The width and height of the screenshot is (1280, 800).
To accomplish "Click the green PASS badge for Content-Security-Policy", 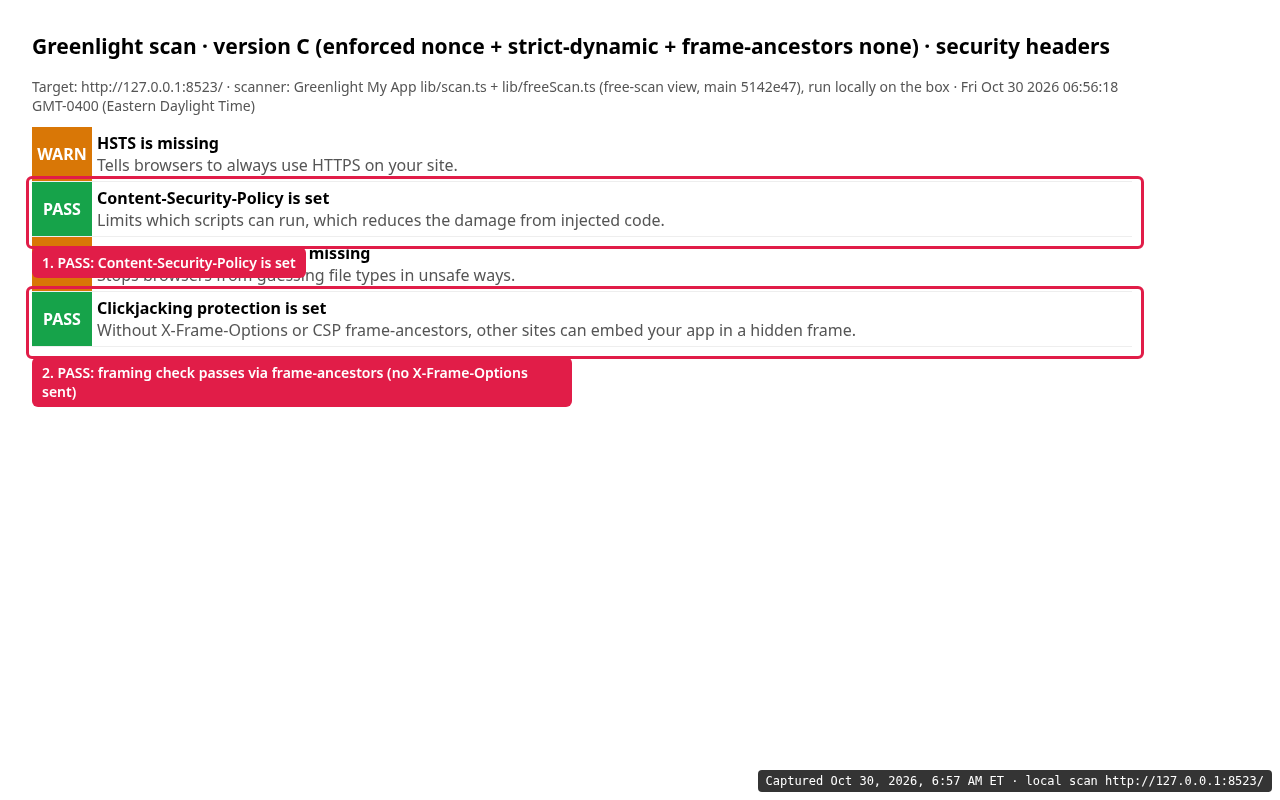I will [62, 209].
